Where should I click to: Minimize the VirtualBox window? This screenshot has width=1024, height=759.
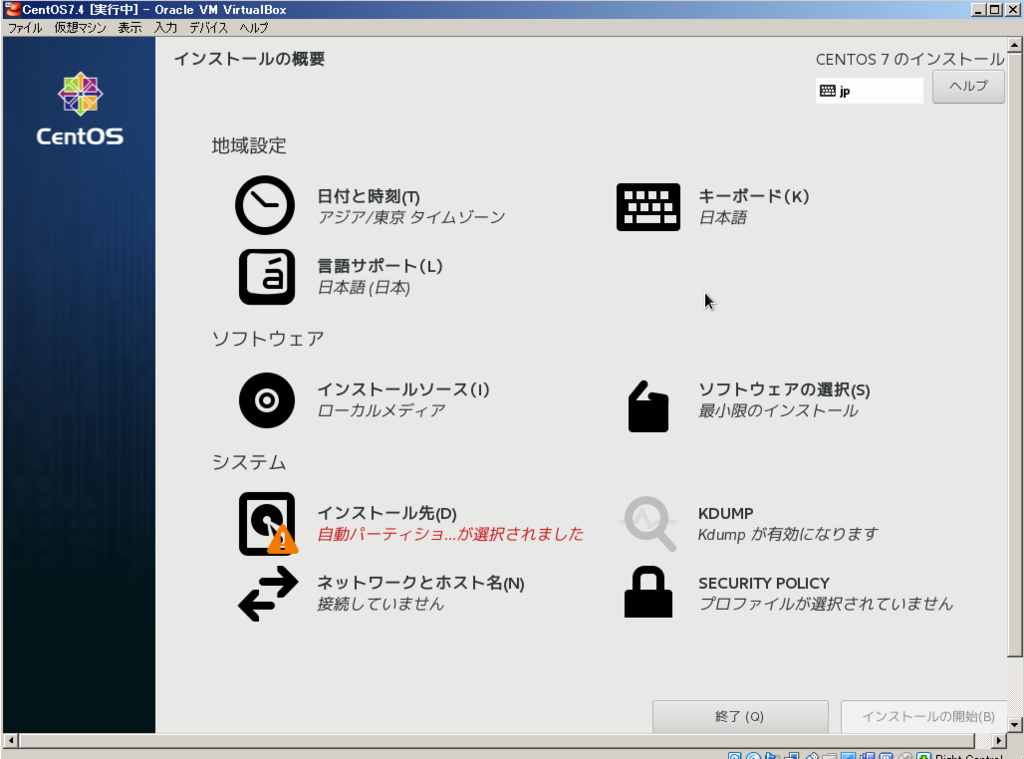point(978,10)
